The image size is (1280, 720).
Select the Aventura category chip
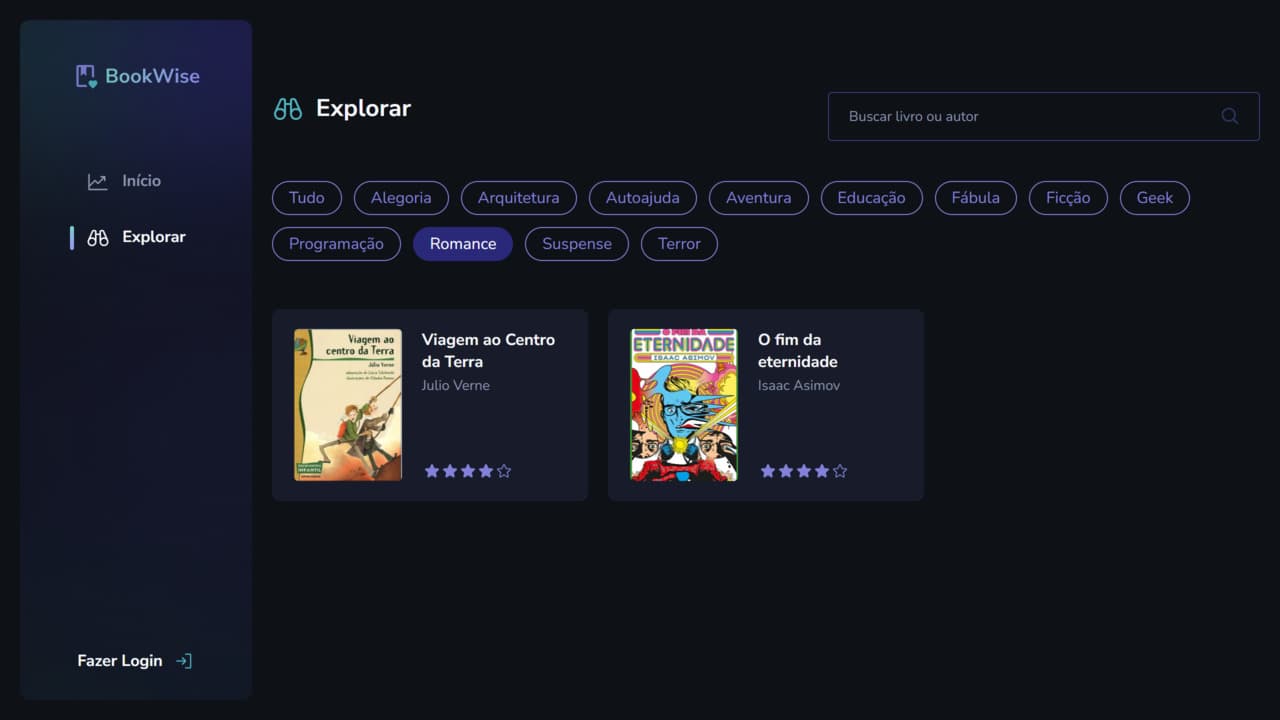tap(758, 198)
